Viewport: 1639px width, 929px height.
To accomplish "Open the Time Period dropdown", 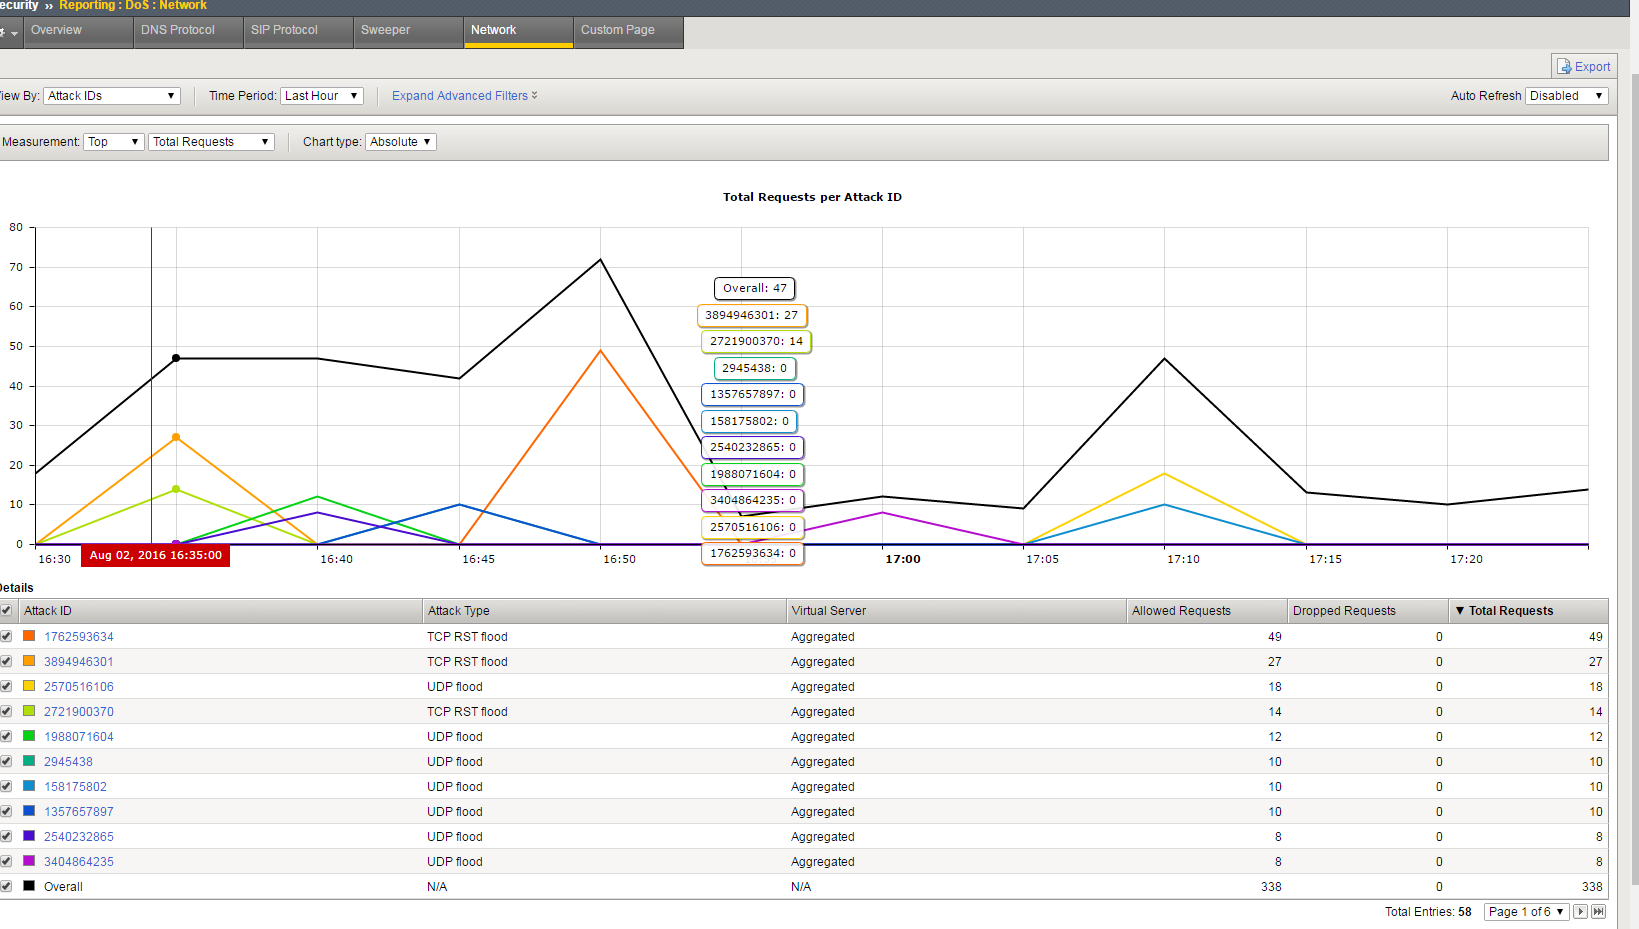I will [321, 96].
